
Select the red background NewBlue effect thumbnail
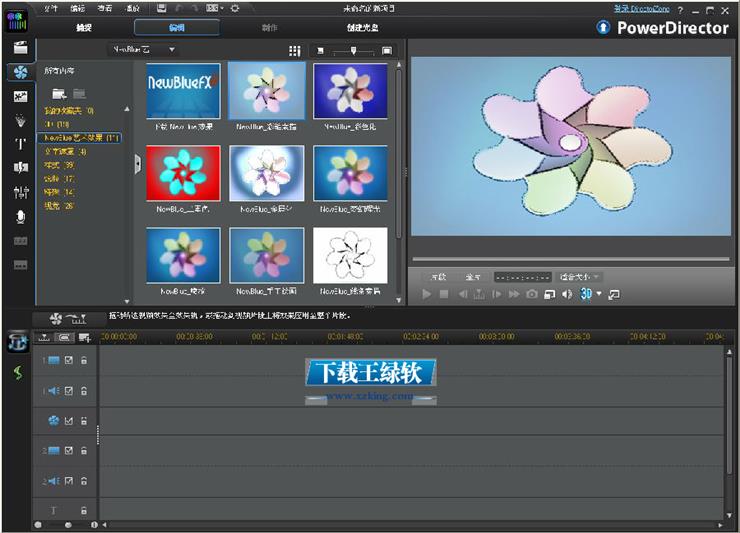(183, 173)
